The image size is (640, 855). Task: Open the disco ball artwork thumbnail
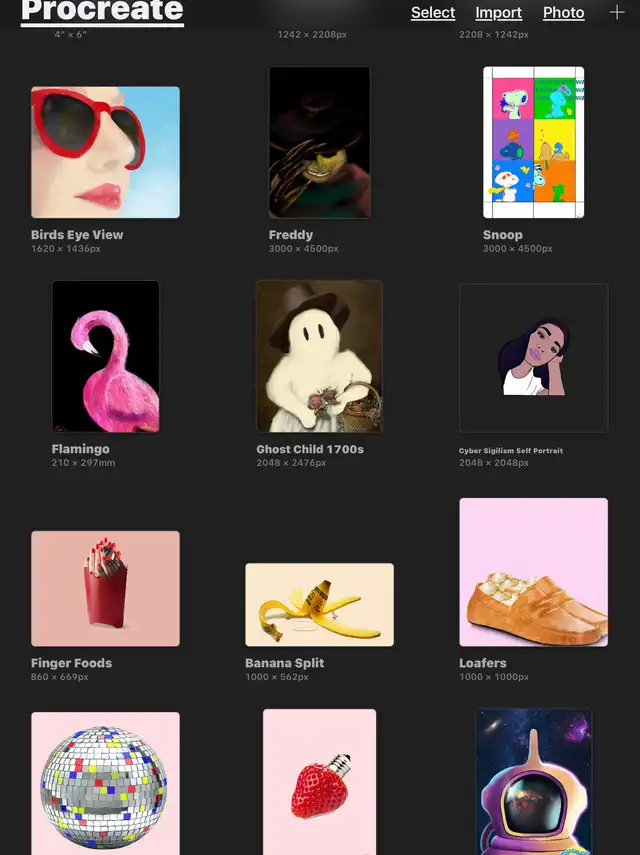coord(105,783)
